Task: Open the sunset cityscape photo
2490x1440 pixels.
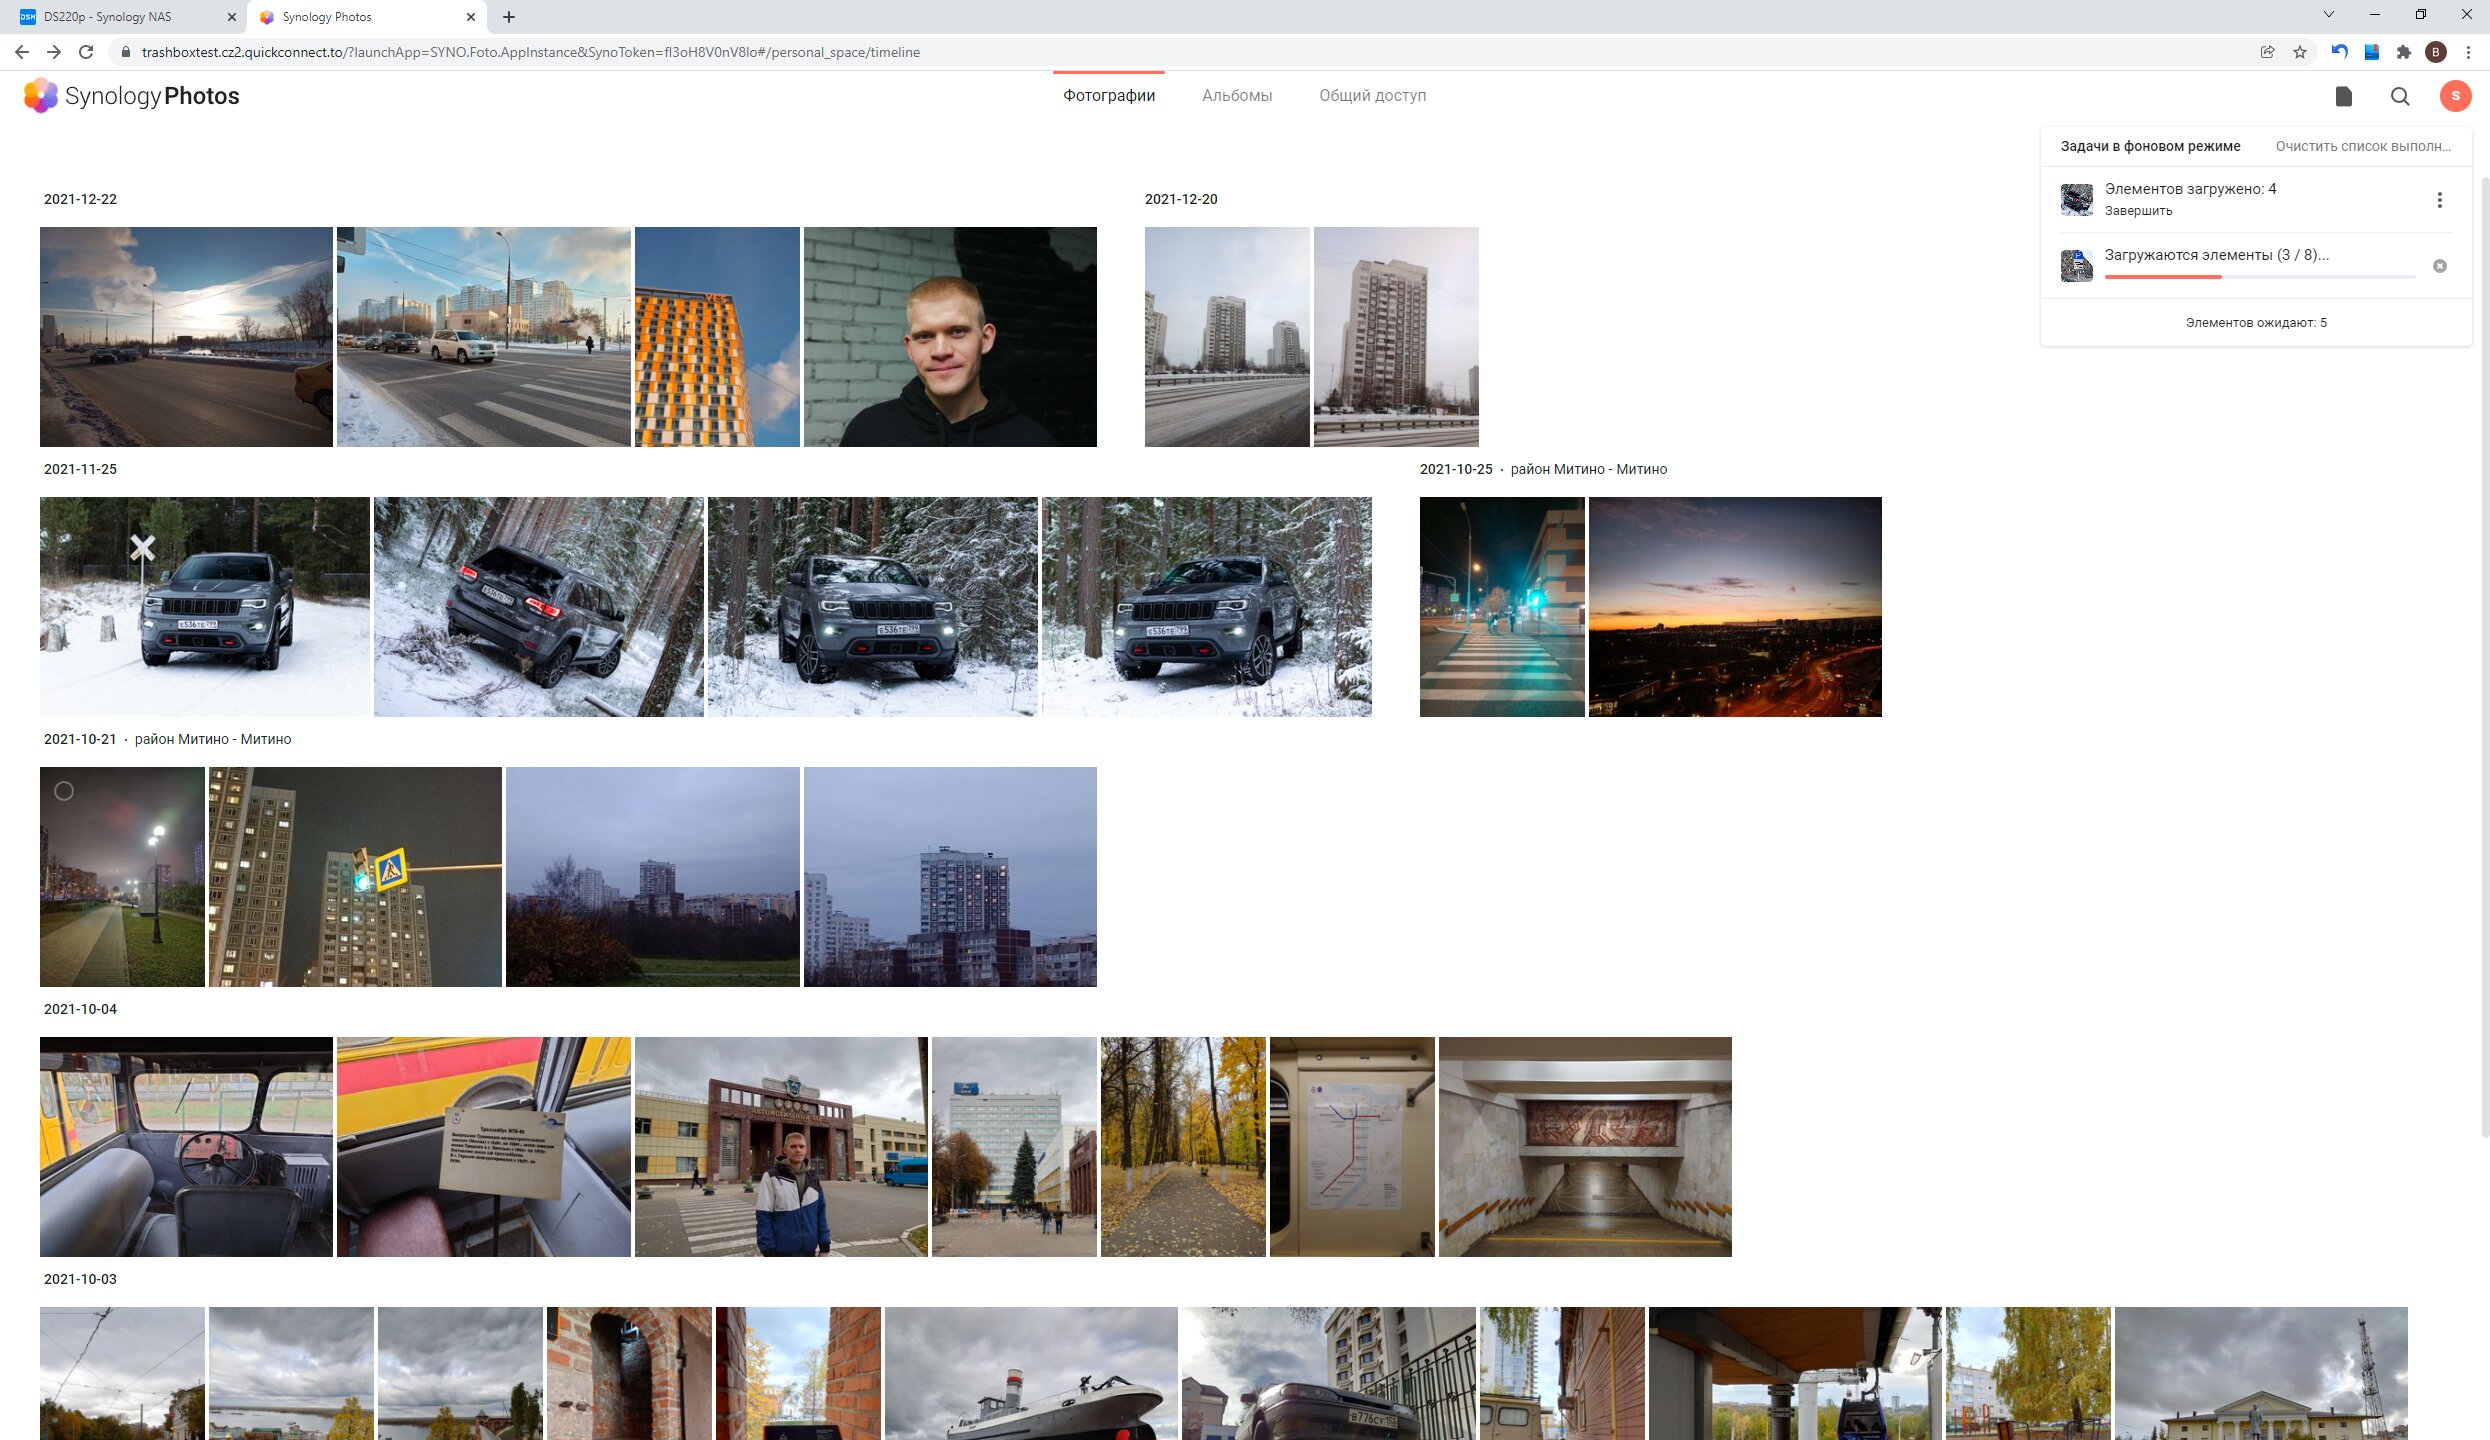Action: click(1735, 607)
